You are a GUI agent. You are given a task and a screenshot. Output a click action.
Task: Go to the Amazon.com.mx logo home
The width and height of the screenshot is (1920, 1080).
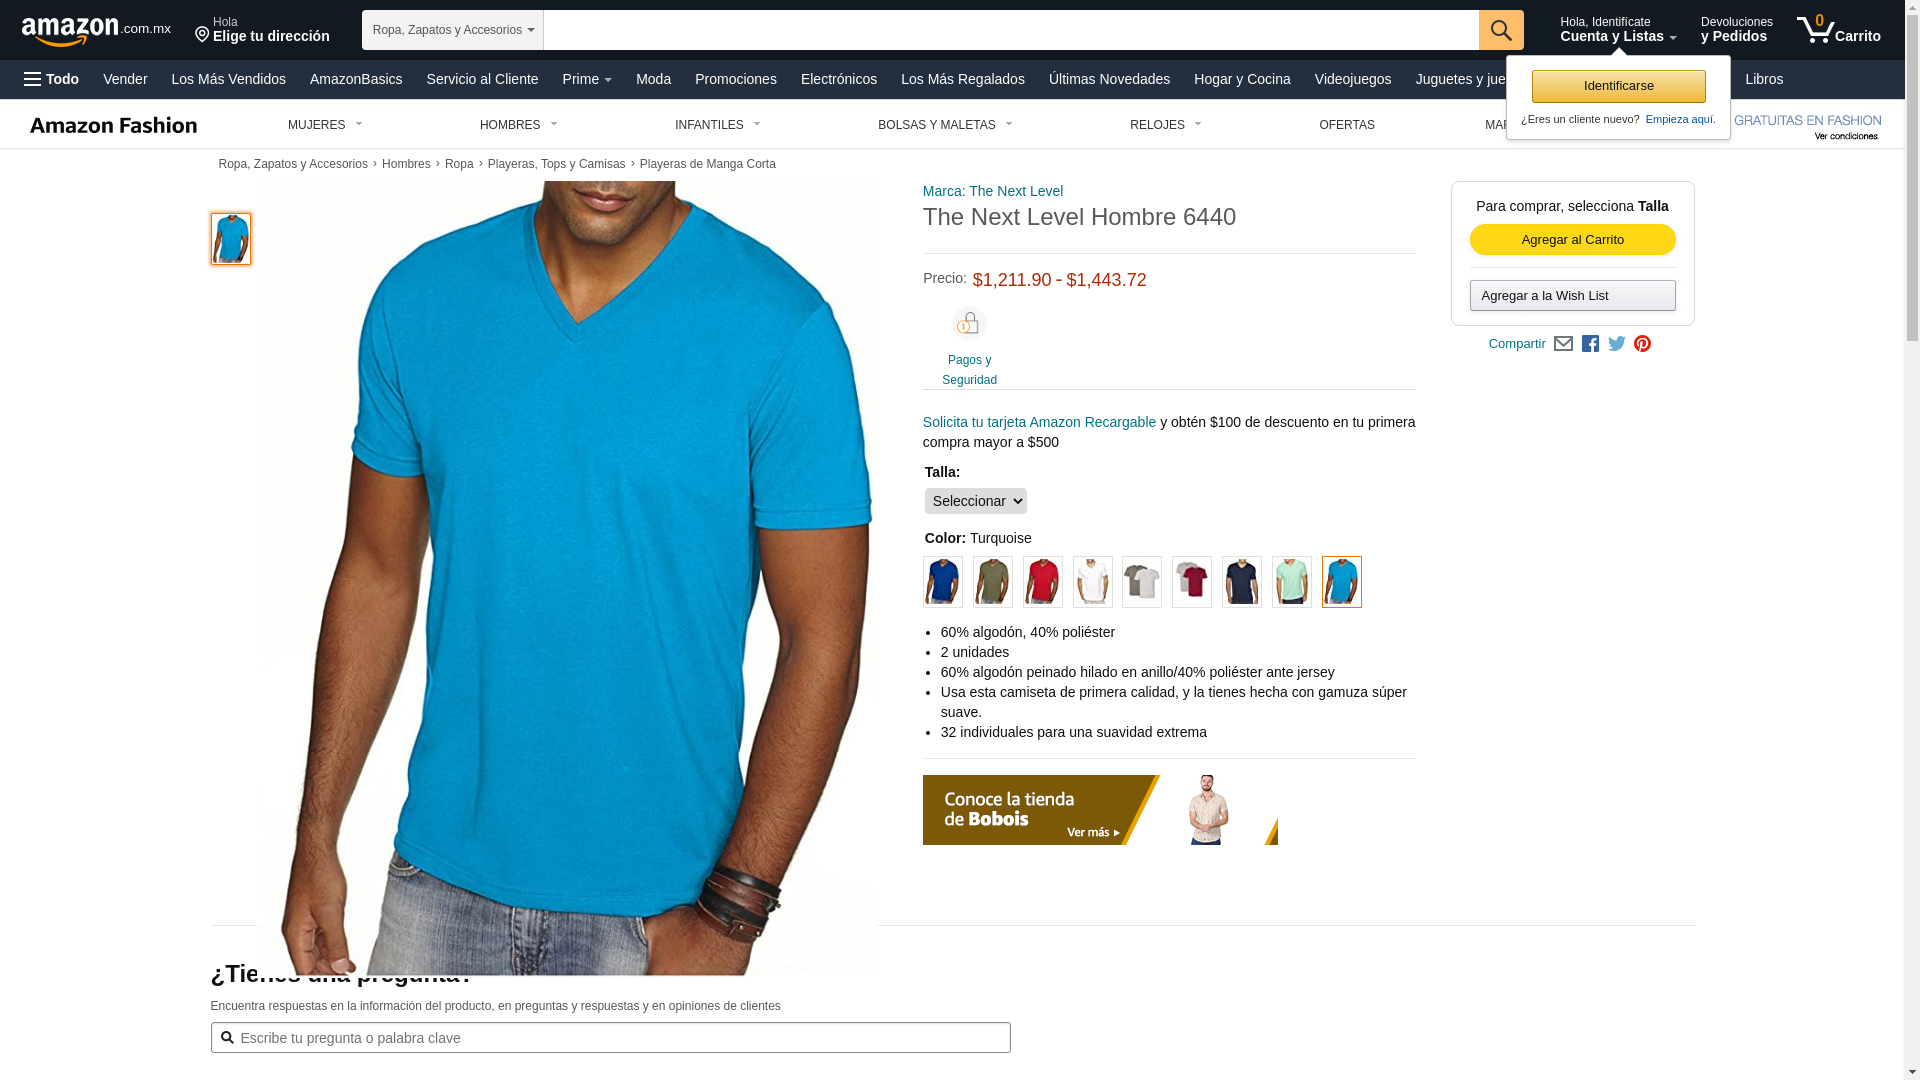(x=96, y=31)
